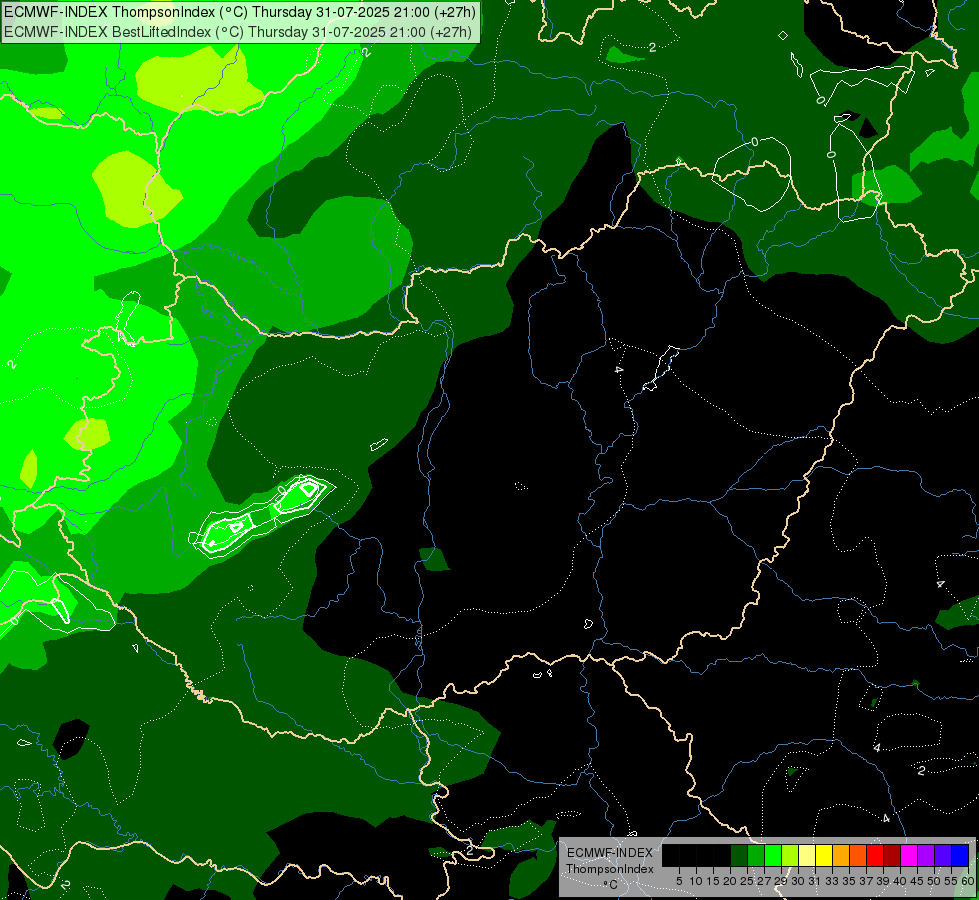Click the legend tick value 15
Screen dimensions: 979x900
pos(713,881)
